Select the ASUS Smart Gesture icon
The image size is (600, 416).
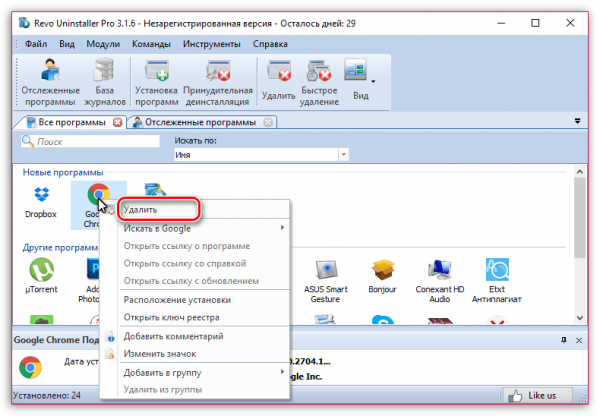[x=330, y=275]
